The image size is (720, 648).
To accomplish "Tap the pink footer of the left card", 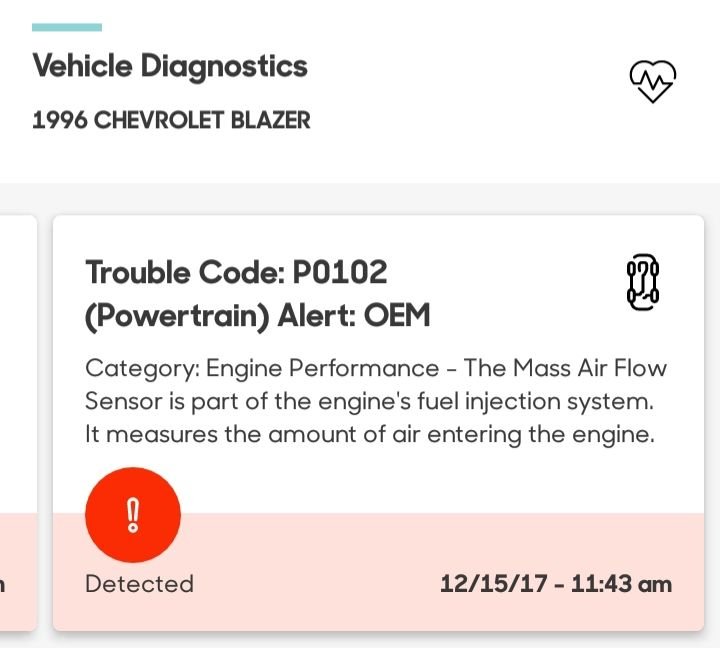I will pyautogui.click(x=18, y=572).
